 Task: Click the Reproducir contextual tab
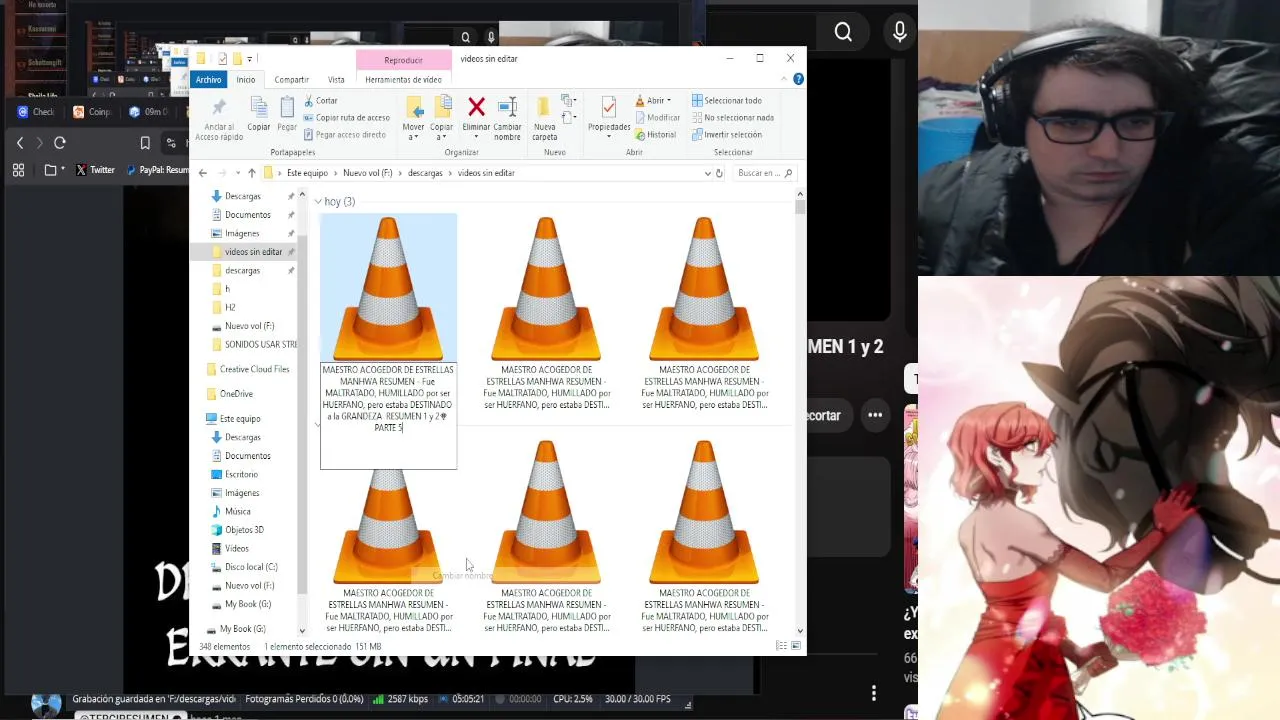[x=403, y=60]
